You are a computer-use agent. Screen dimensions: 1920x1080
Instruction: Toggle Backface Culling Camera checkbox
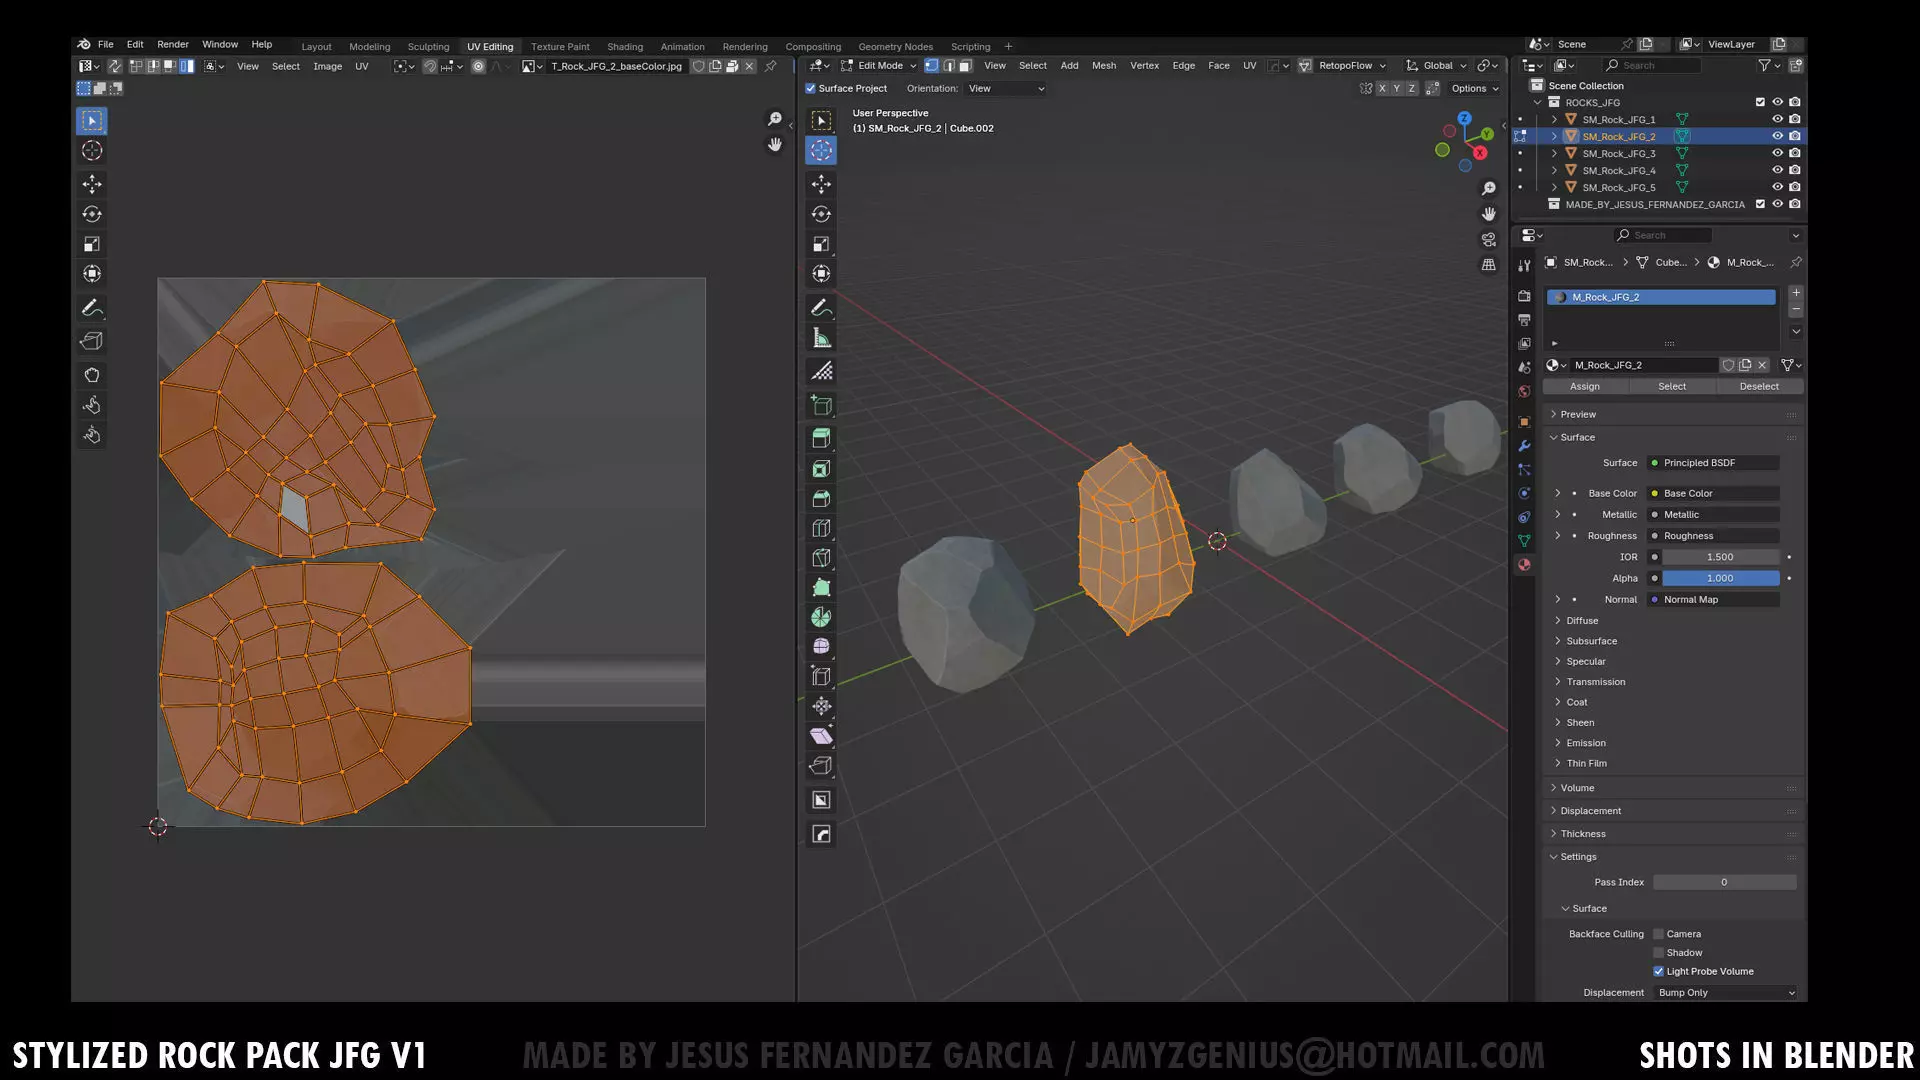[1658, 934]
